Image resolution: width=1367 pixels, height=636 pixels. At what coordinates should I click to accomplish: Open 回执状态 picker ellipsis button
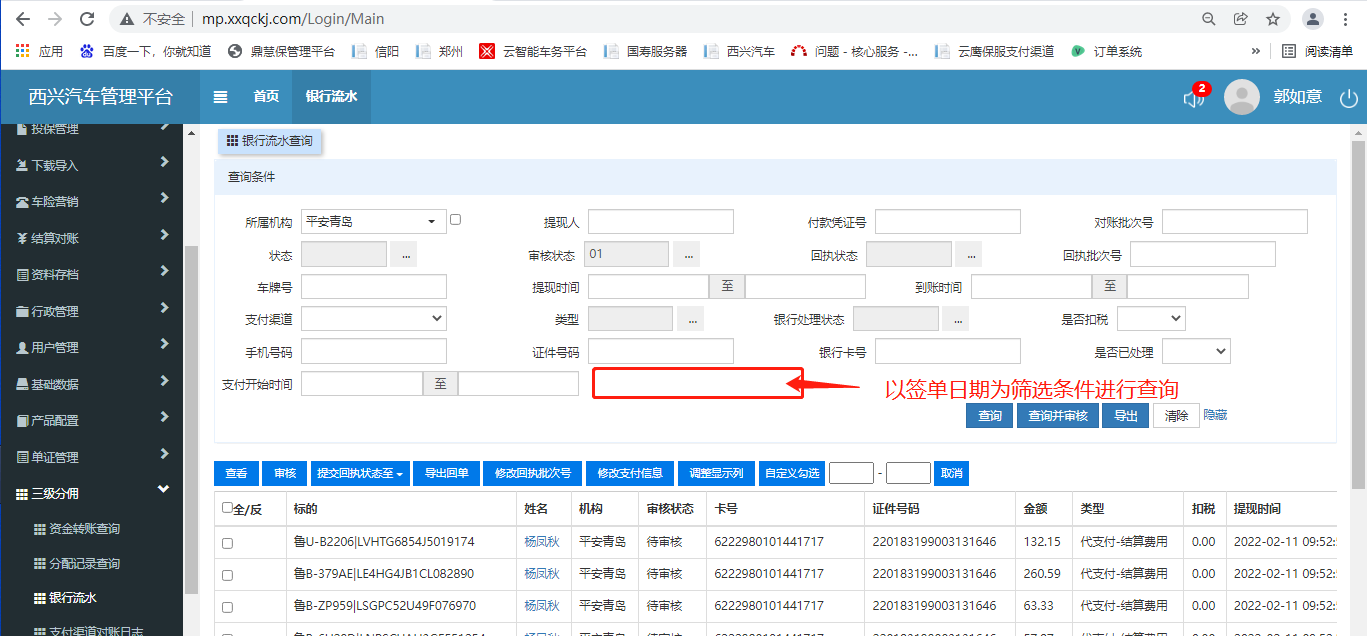pos(969,254)
